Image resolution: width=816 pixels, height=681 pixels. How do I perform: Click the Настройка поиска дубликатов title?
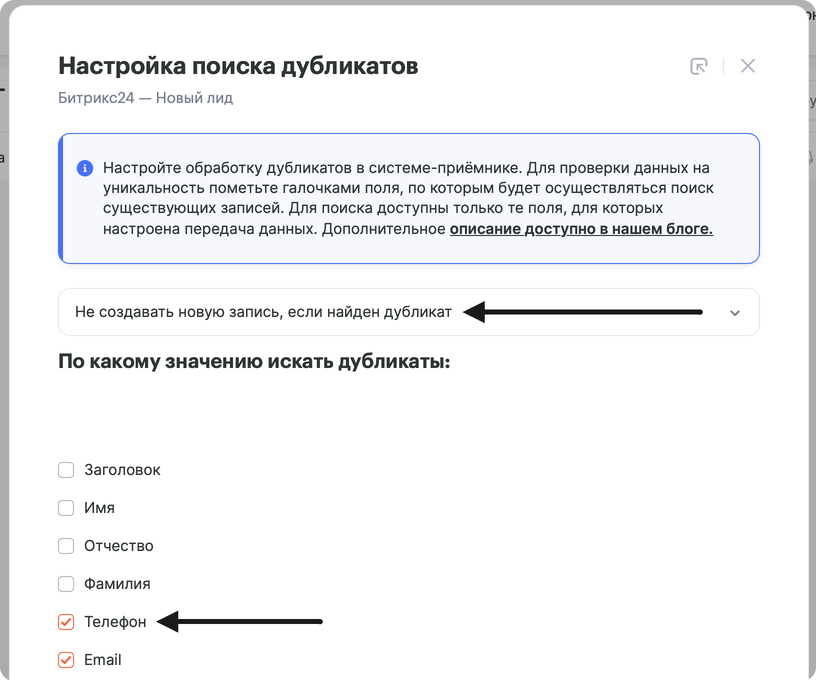[238, 67]
